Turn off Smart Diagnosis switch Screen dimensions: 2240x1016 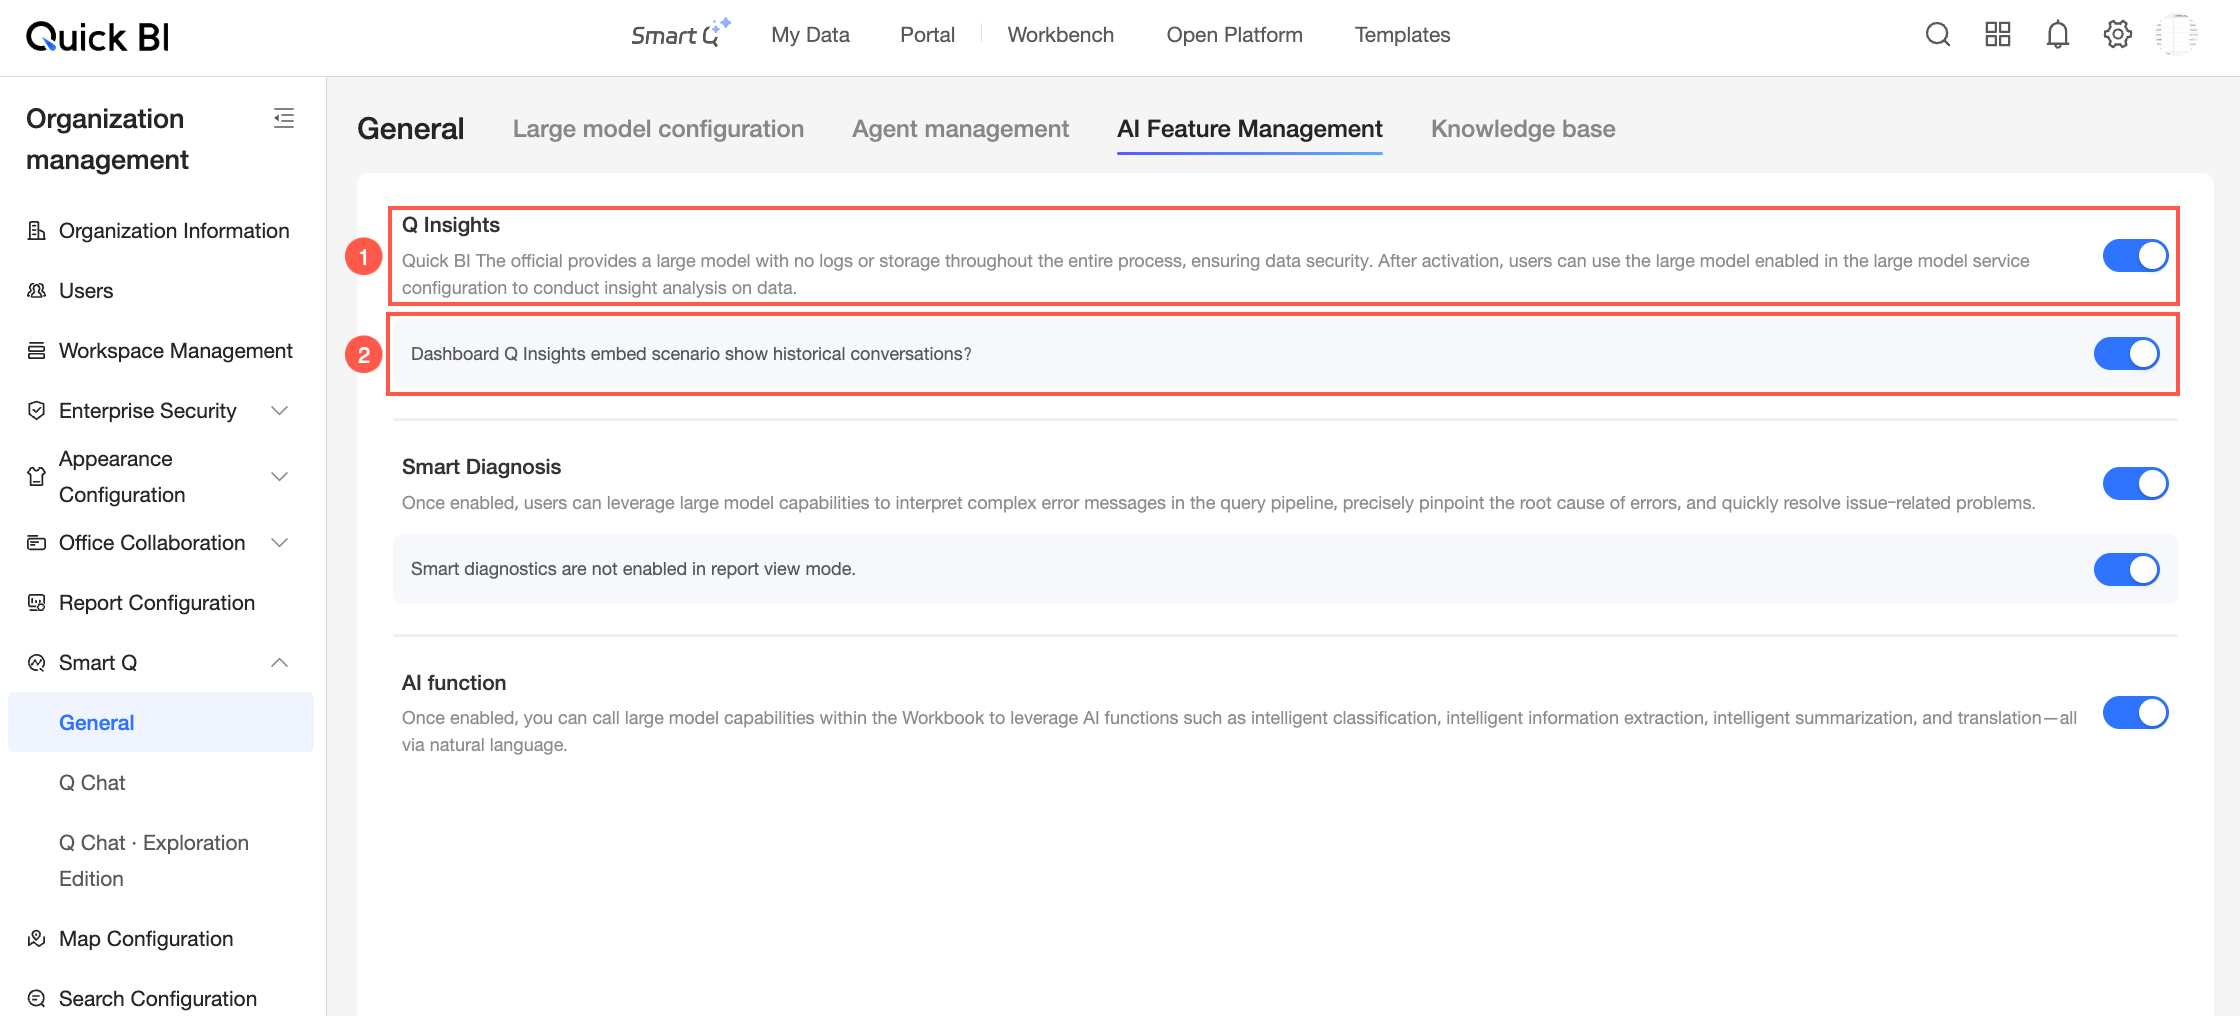(2135, 483)
